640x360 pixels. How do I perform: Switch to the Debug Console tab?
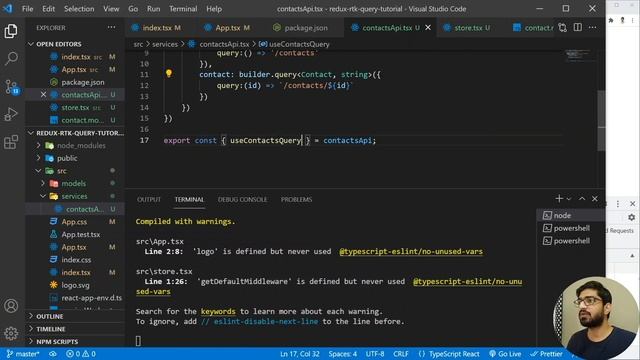tap(242, 200)
